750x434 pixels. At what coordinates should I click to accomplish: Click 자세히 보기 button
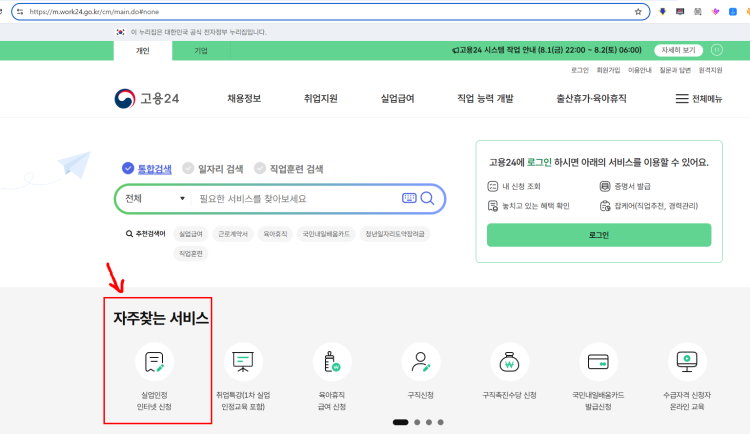(x=678, y=50)
